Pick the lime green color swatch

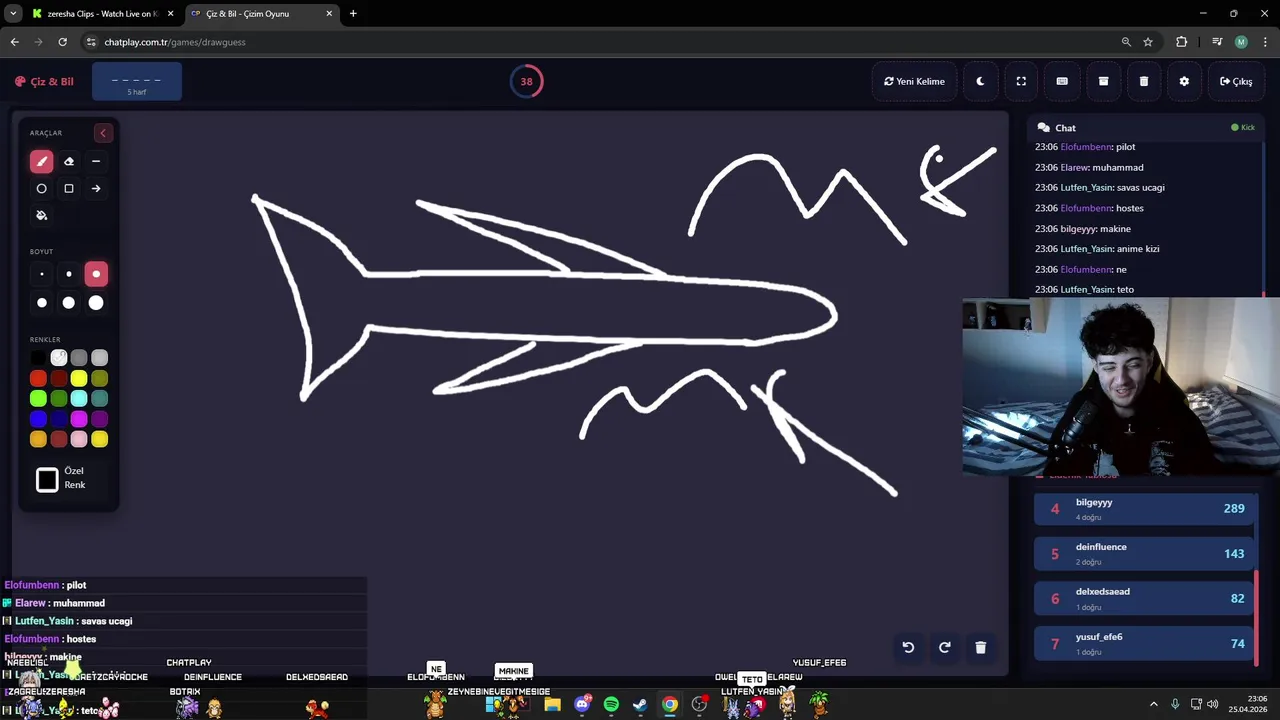pyautogui.click(x=38, y=399)
